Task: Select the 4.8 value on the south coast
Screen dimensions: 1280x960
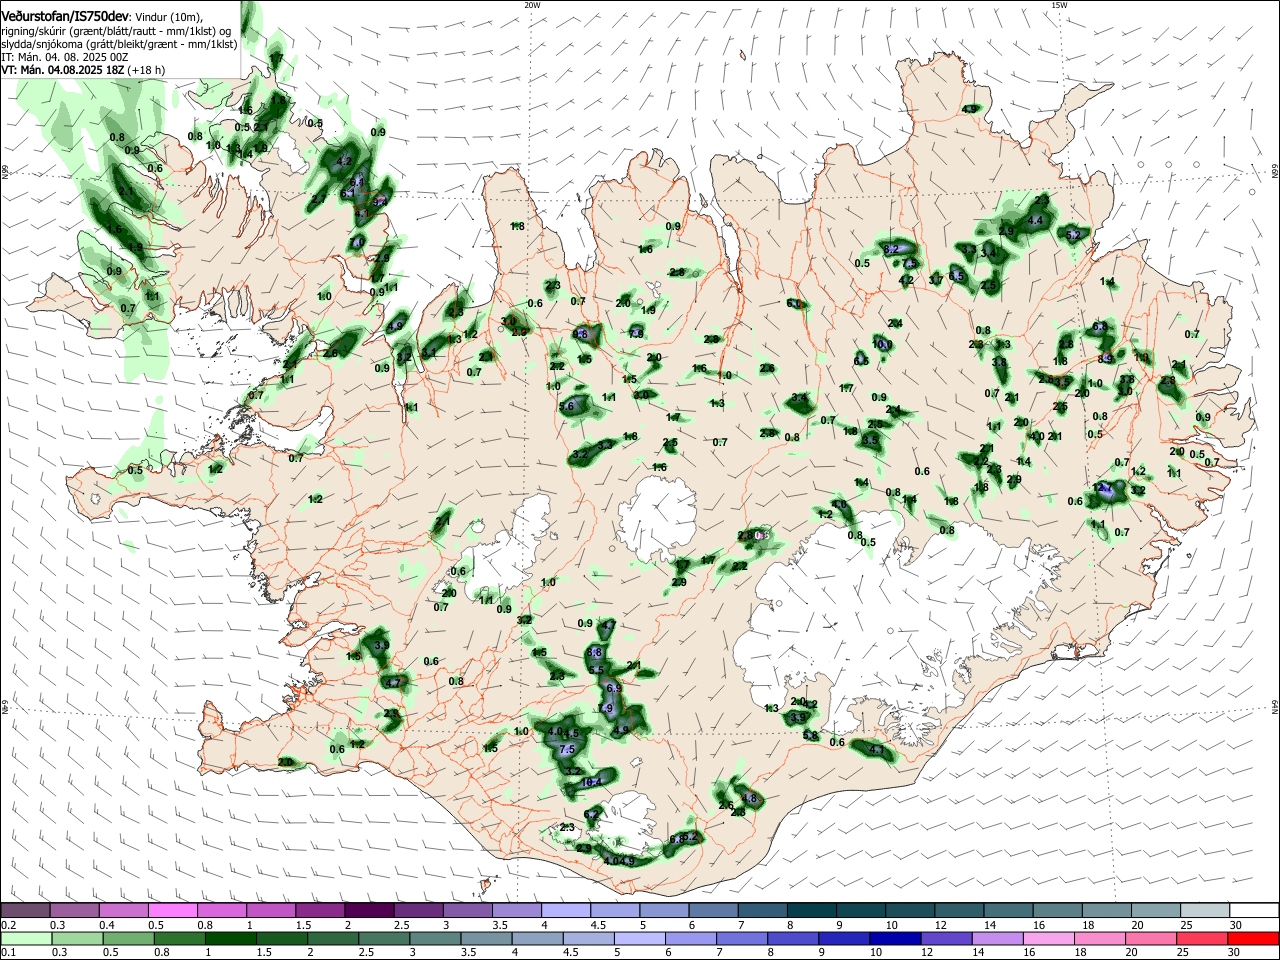Action: 750,797
